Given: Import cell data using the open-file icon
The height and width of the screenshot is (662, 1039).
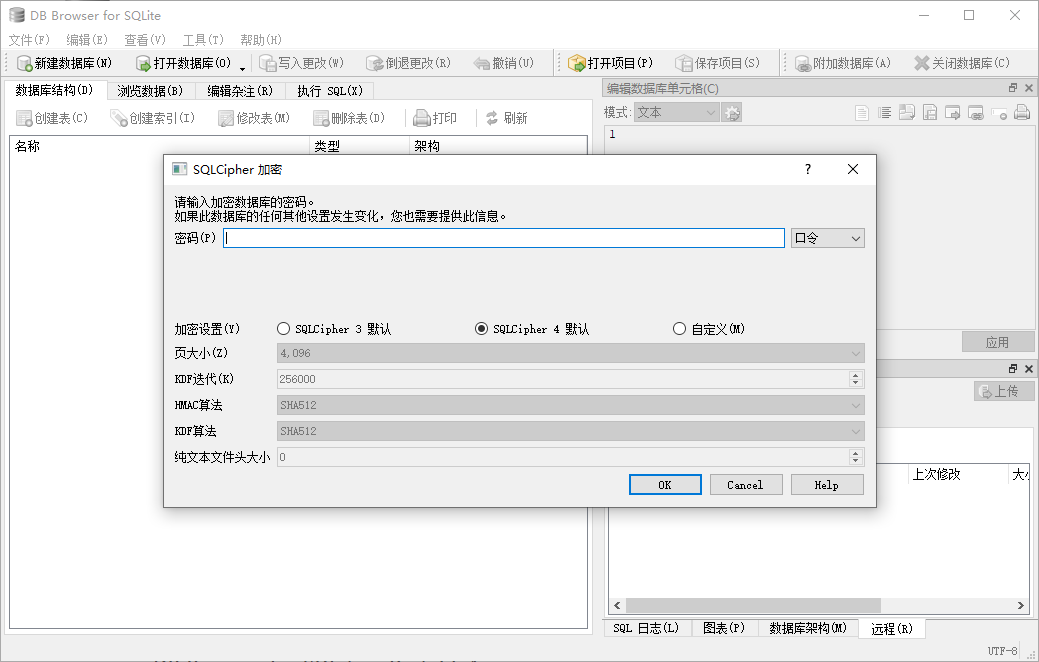Looking at the screenshot, I should tap(907, 112).
